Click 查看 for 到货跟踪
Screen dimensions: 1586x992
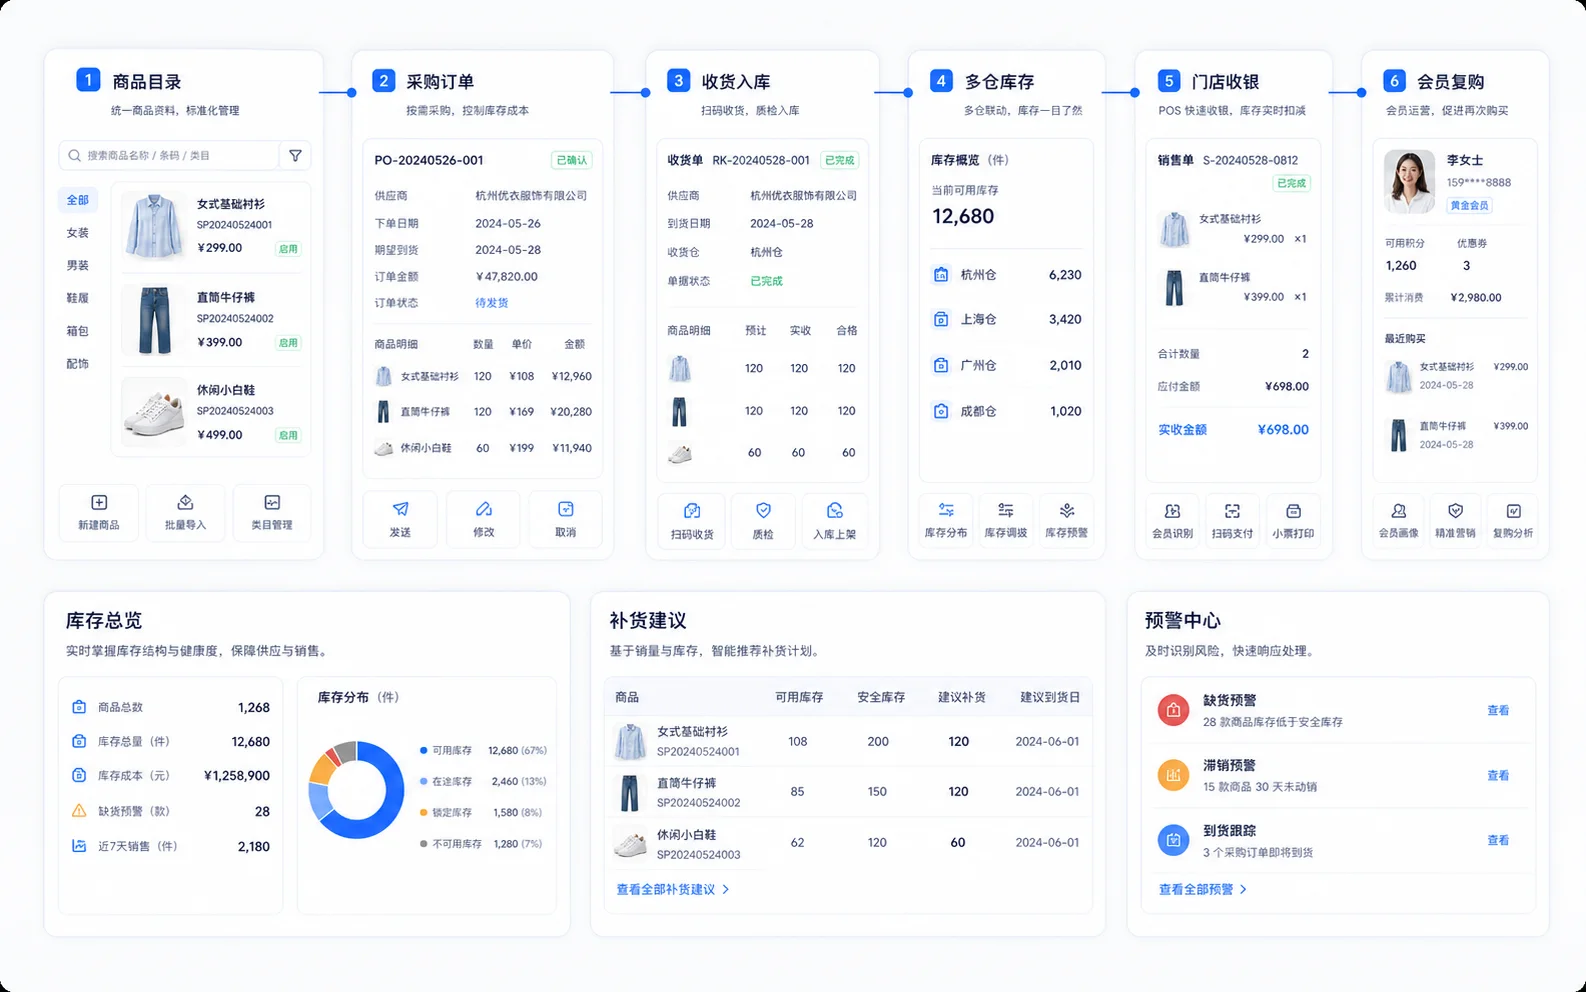click(1498, 840)
